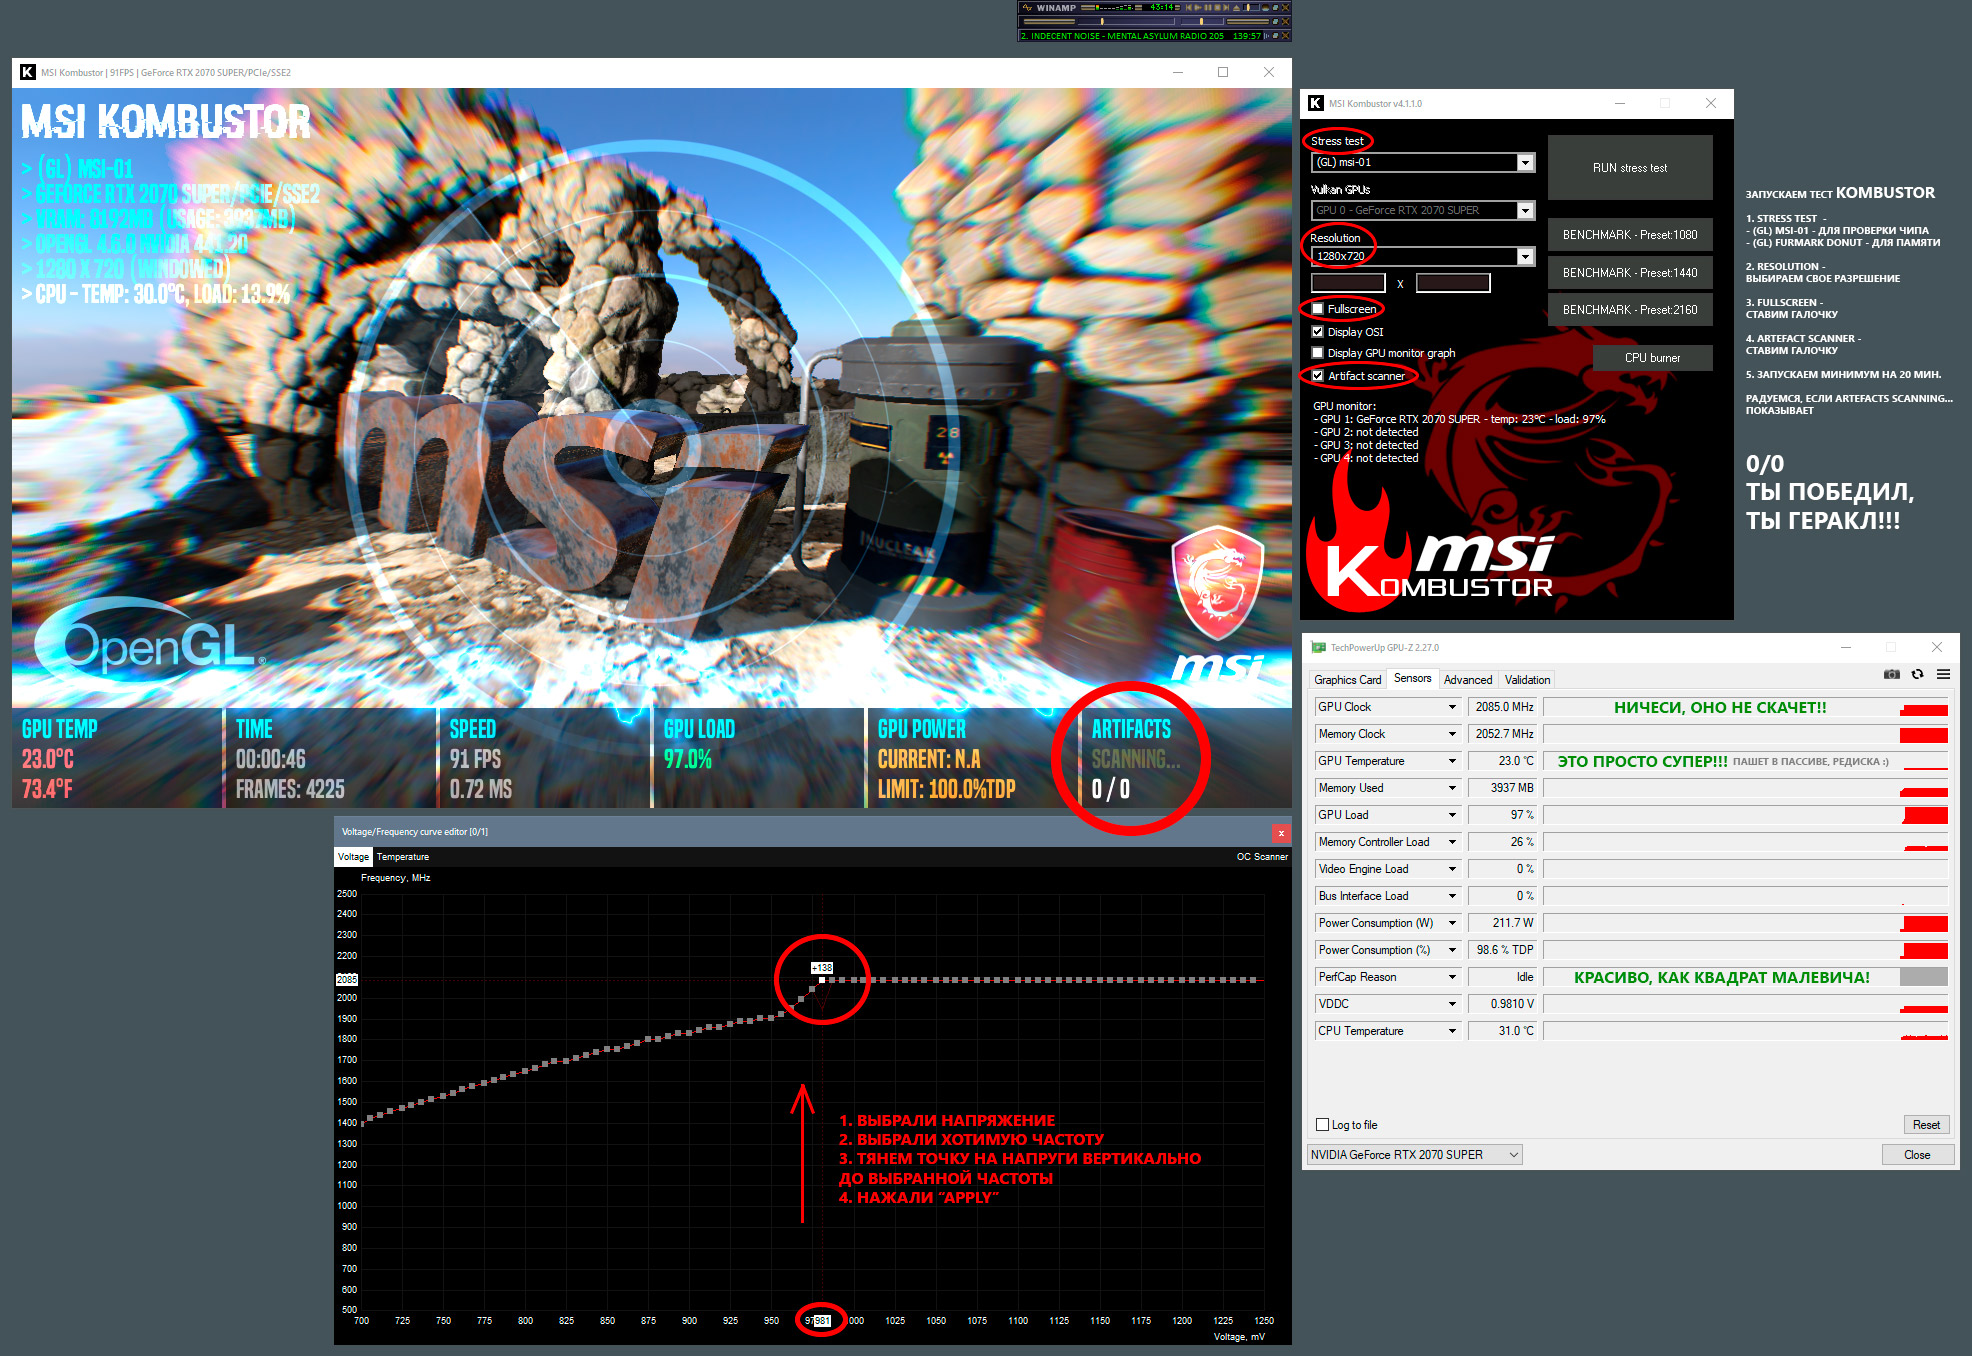This screenshot has width=1972, height=1356.
Task: Stop playback in Winamp
Action: (1218, 7)
